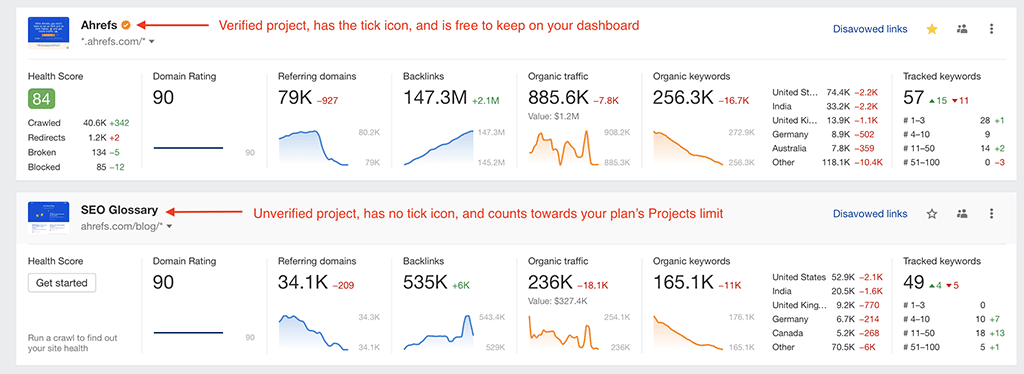Star the SEO Glossary project

[x=932, y=213]
